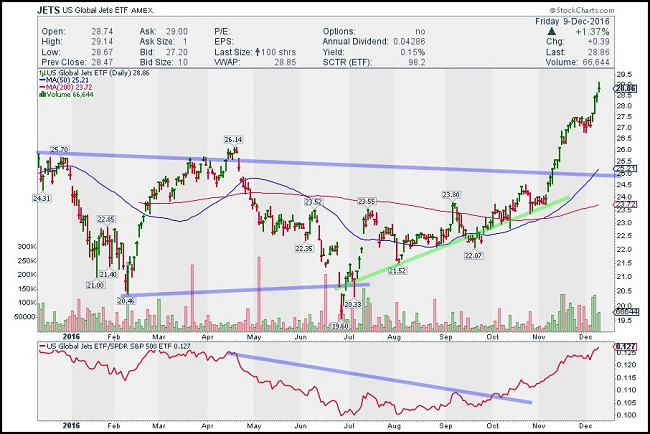The width and height of the screenshot is (650, 434).
Task: Click the 25.79 price label at left
Action: point(59,149)
